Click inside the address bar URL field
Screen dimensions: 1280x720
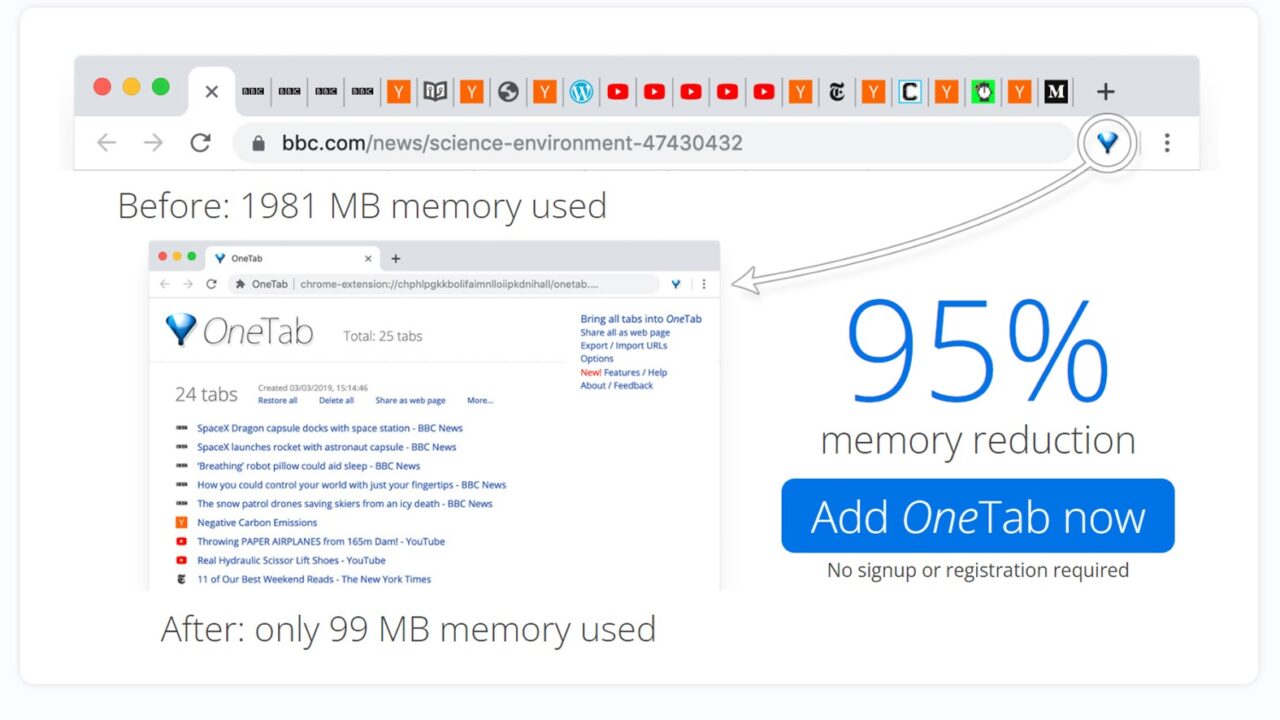point(500,142)
